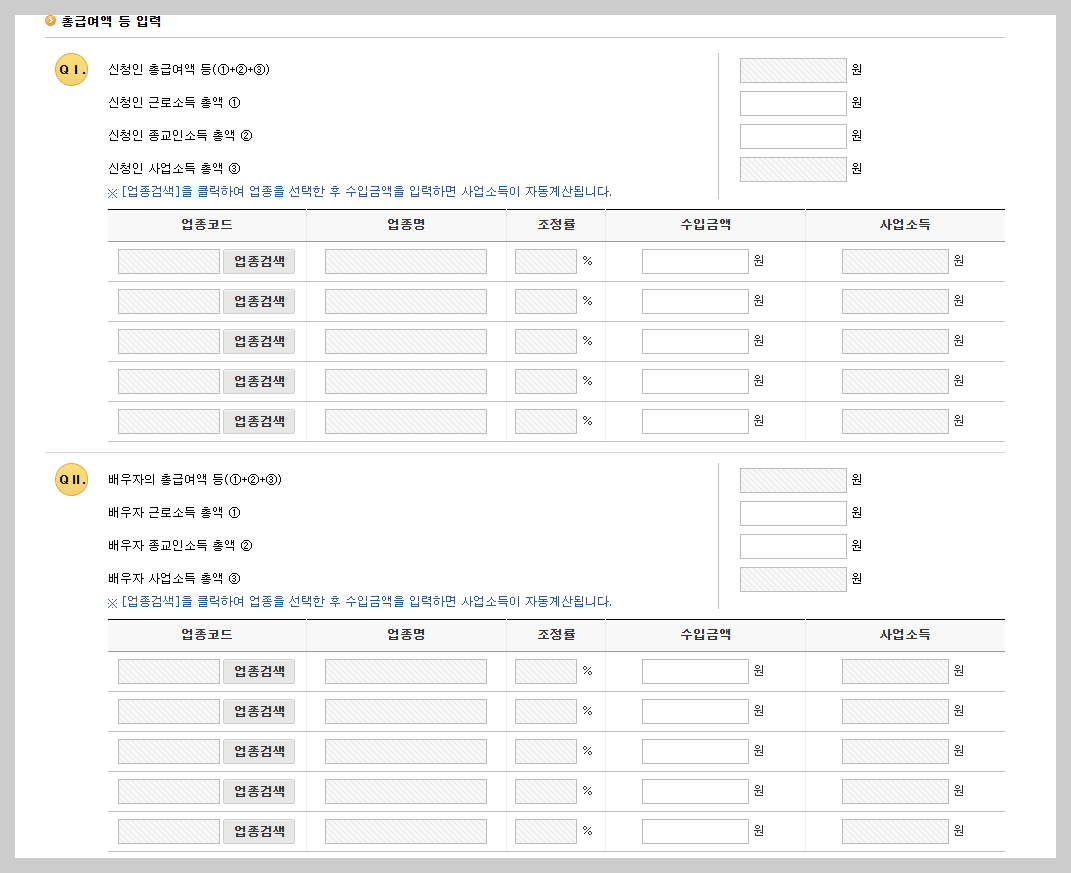Click 사업소득 field in Q I first row
The image size is (1071, 873).
click(895, 262)
